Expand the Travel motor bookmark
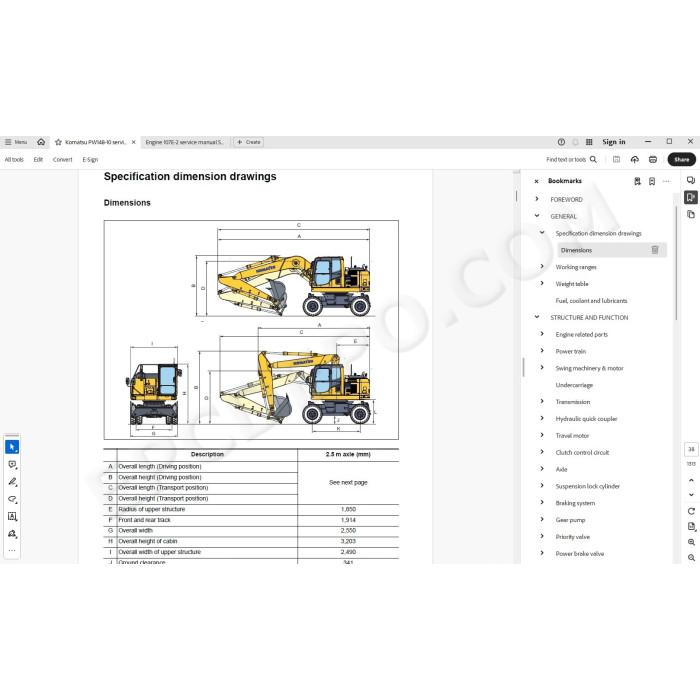 (x=542, y=435)
